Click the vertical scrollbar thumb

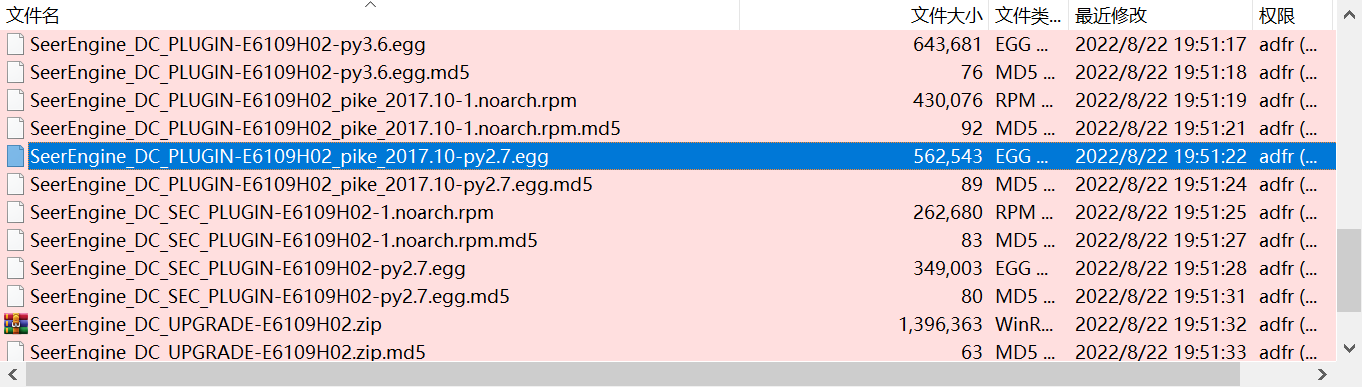pyautogui.click(x=1349, y=270)
